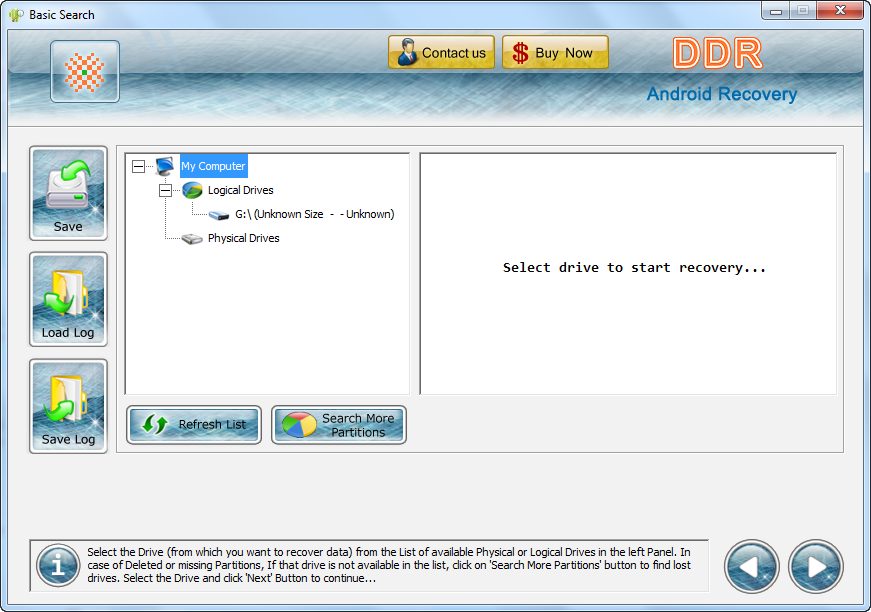Click the Contact us button
This screenshot has width=871, height=612.
(x=442, y=52)
